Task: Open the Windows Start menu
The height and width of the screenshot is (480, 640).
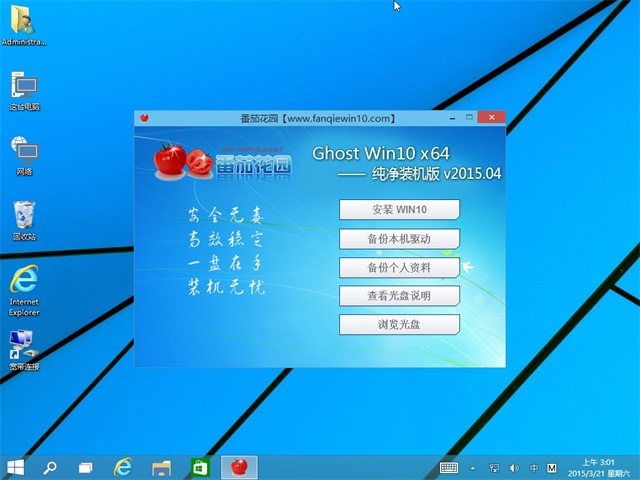Action: pos(16,467)
